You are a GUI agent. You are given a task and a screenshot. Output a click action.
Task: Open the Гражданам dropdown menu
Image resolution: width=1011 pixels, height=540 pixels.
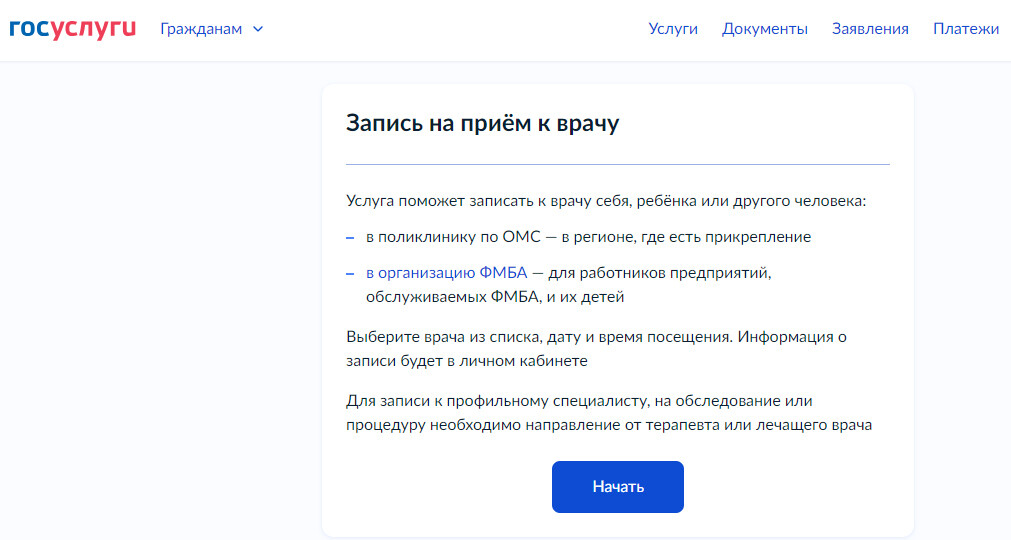pyautogui.click(x=201, y=29)
